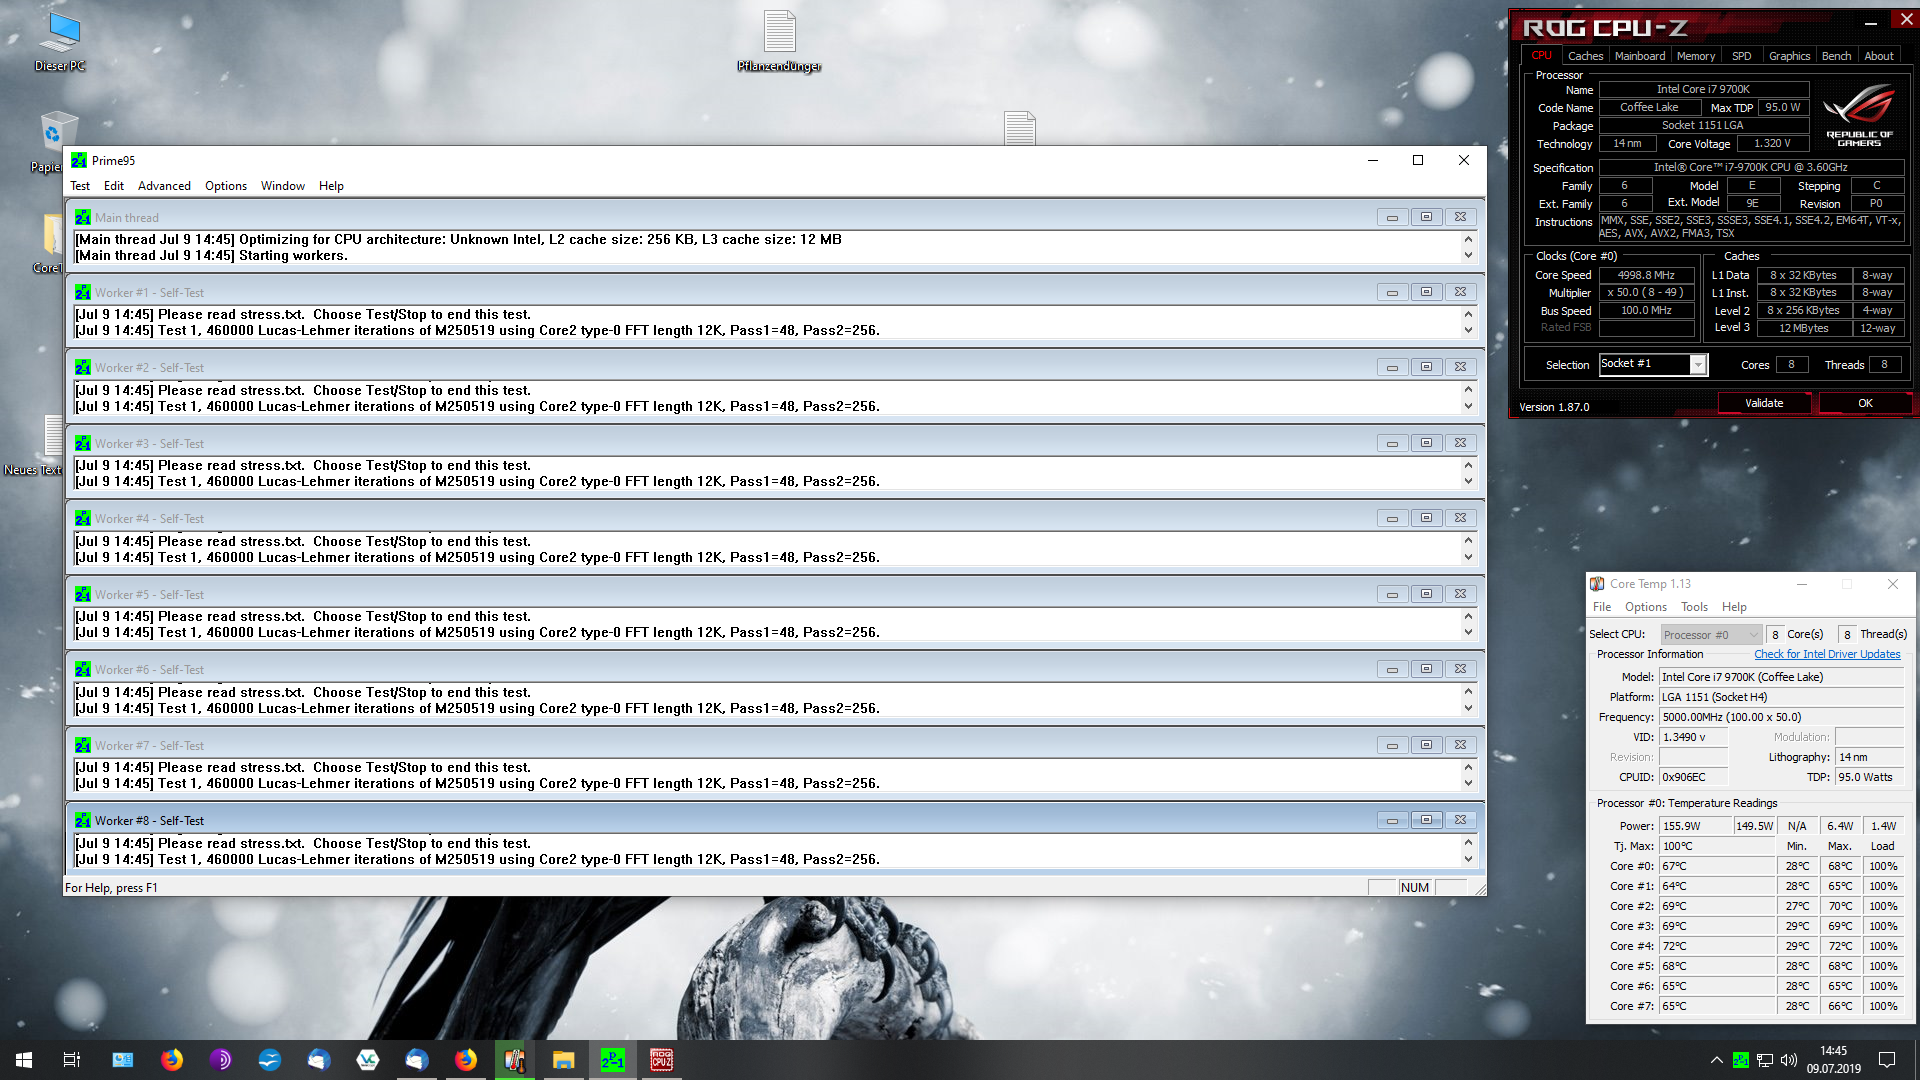Open Task View on the taskbar
1920x1080 pixels.
[72, 1060]
